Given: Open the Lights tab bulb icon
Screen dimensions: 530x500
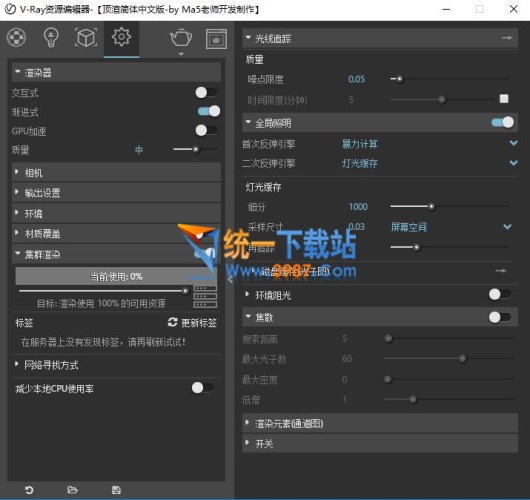Looking at the screenshot, I should 51,37.
